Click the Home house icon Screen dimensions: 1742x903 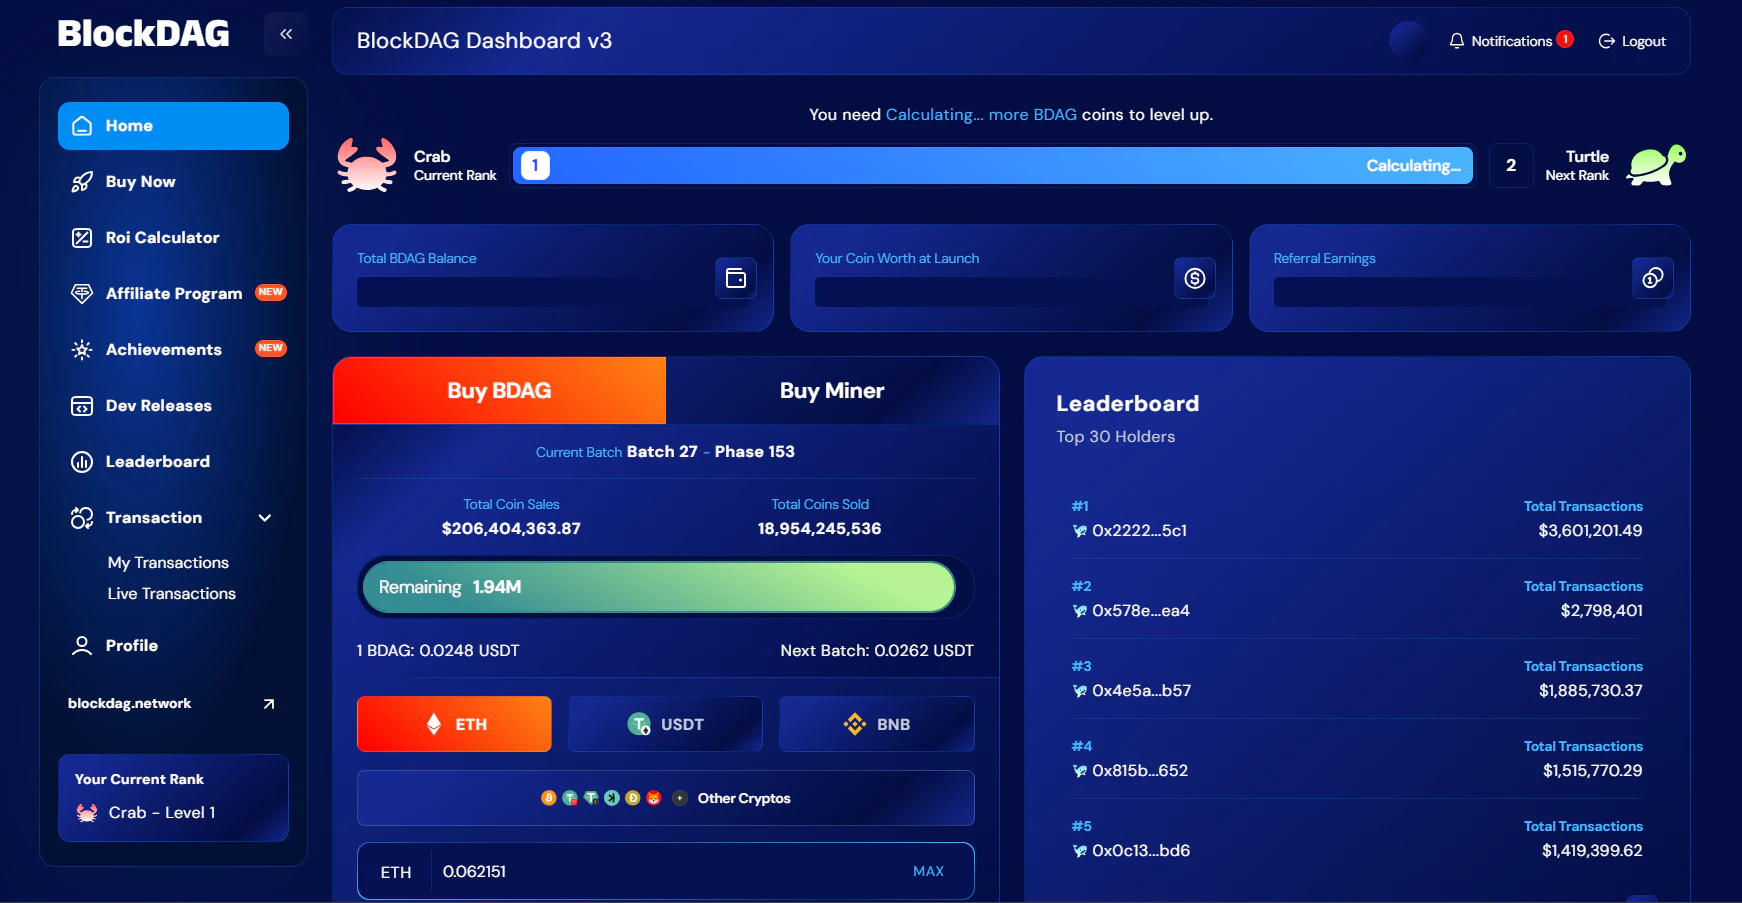(83, 126)
